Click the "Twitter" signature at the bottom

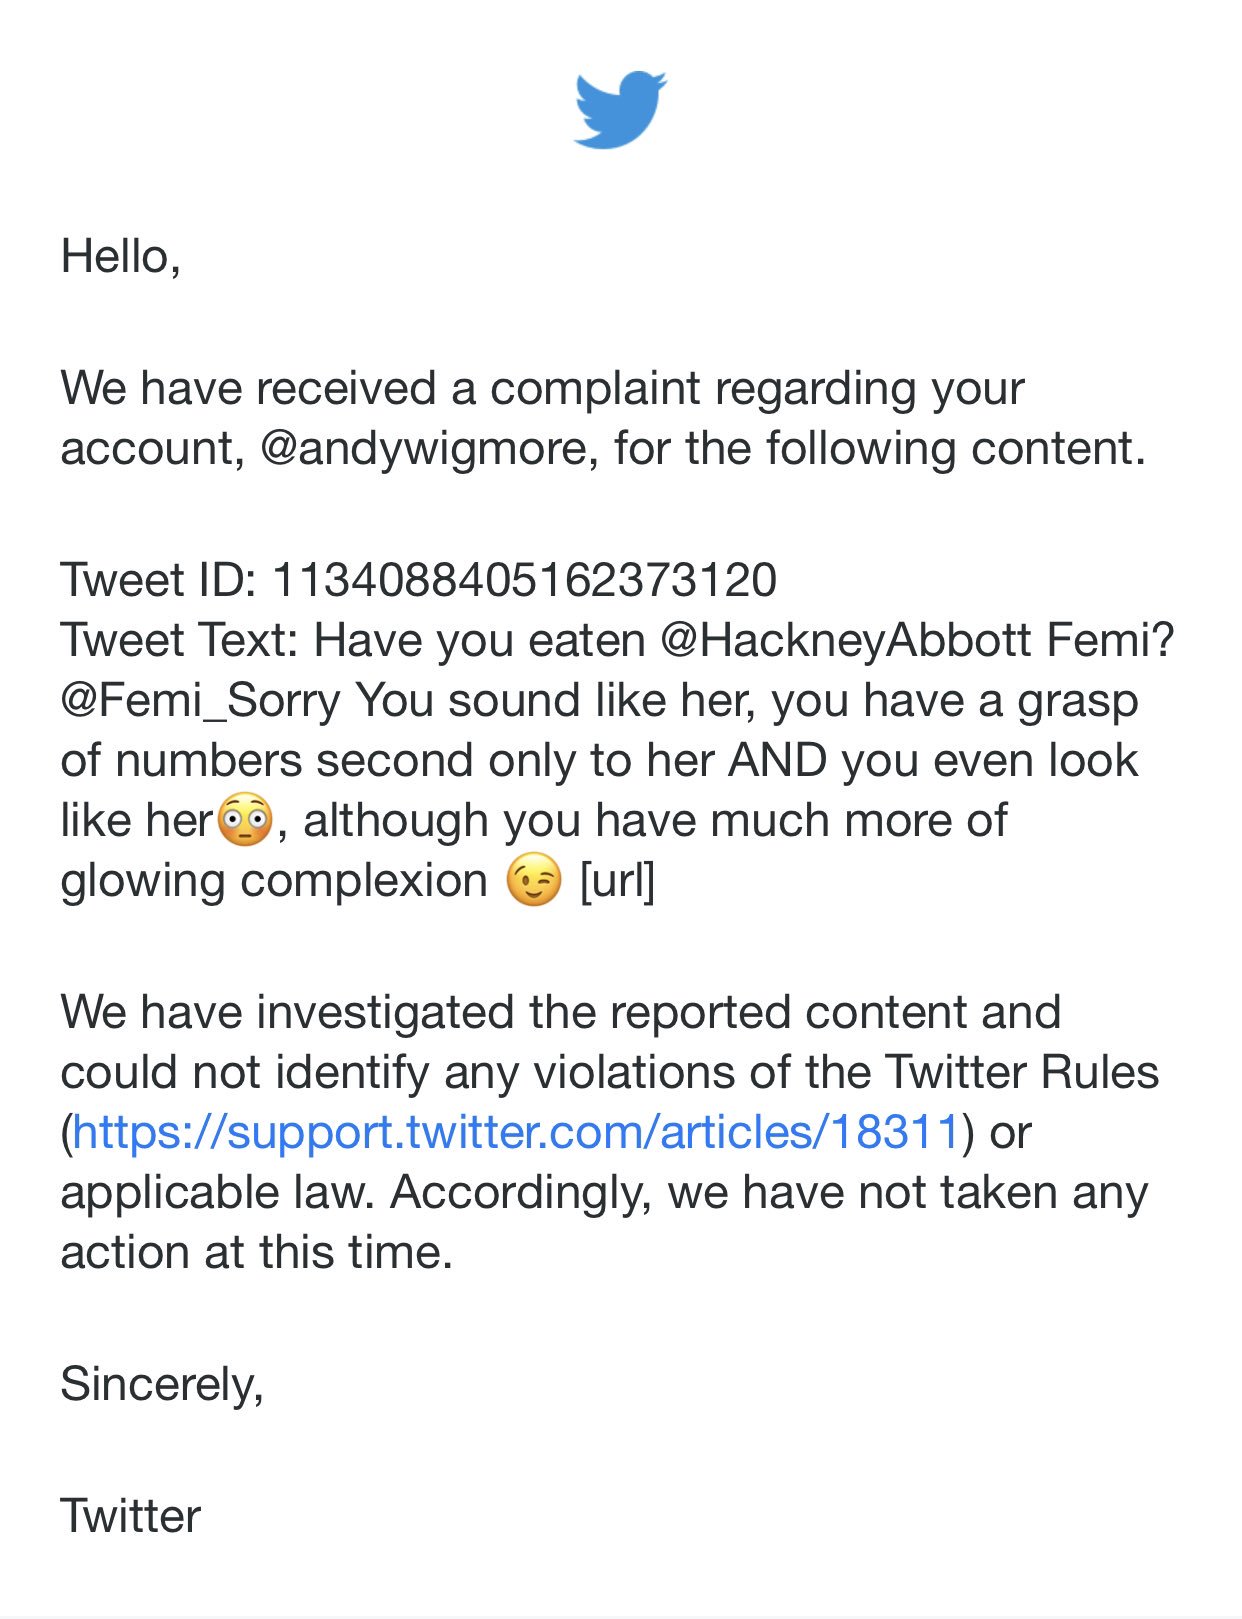(x=130, y=1516)
